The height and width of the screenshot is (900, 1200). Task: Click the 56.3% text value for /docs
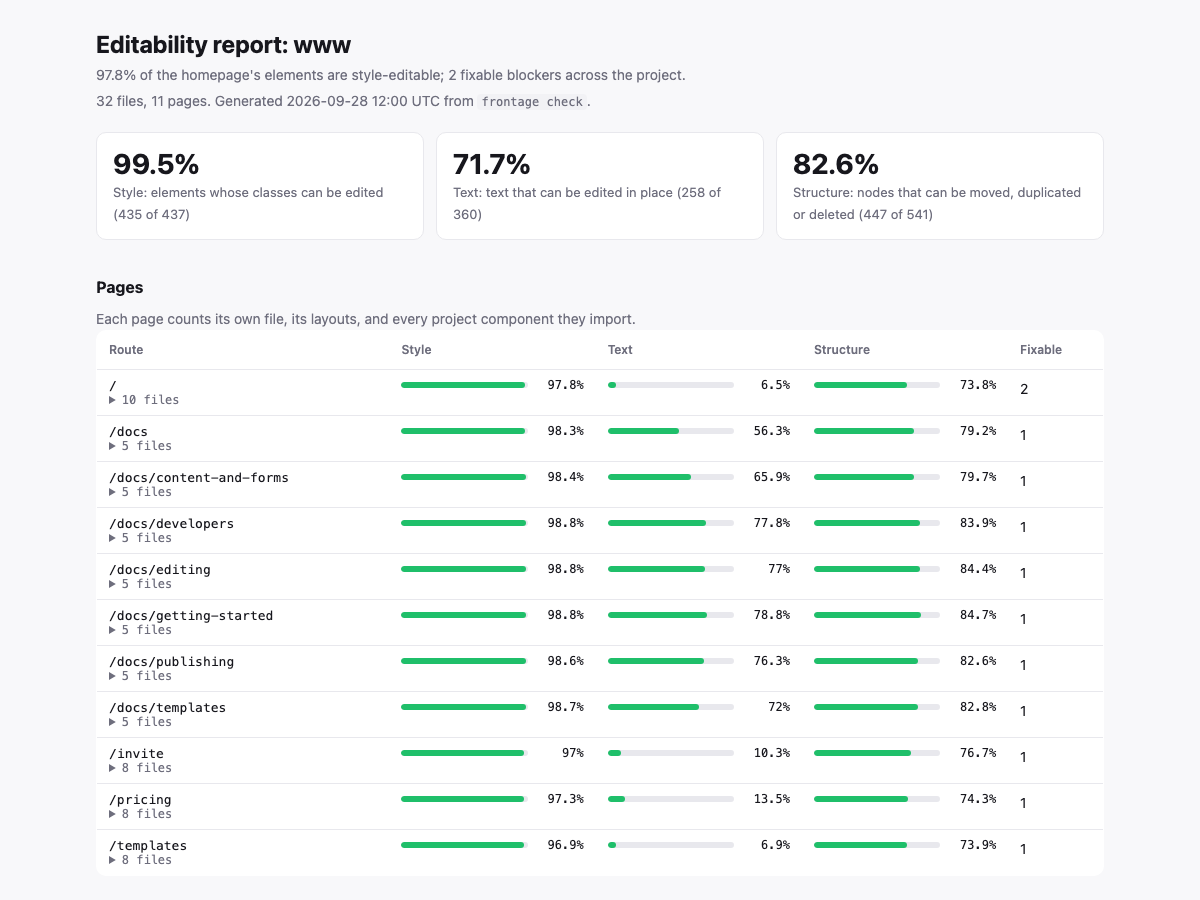pyautogui.click(x=772, y=431)
